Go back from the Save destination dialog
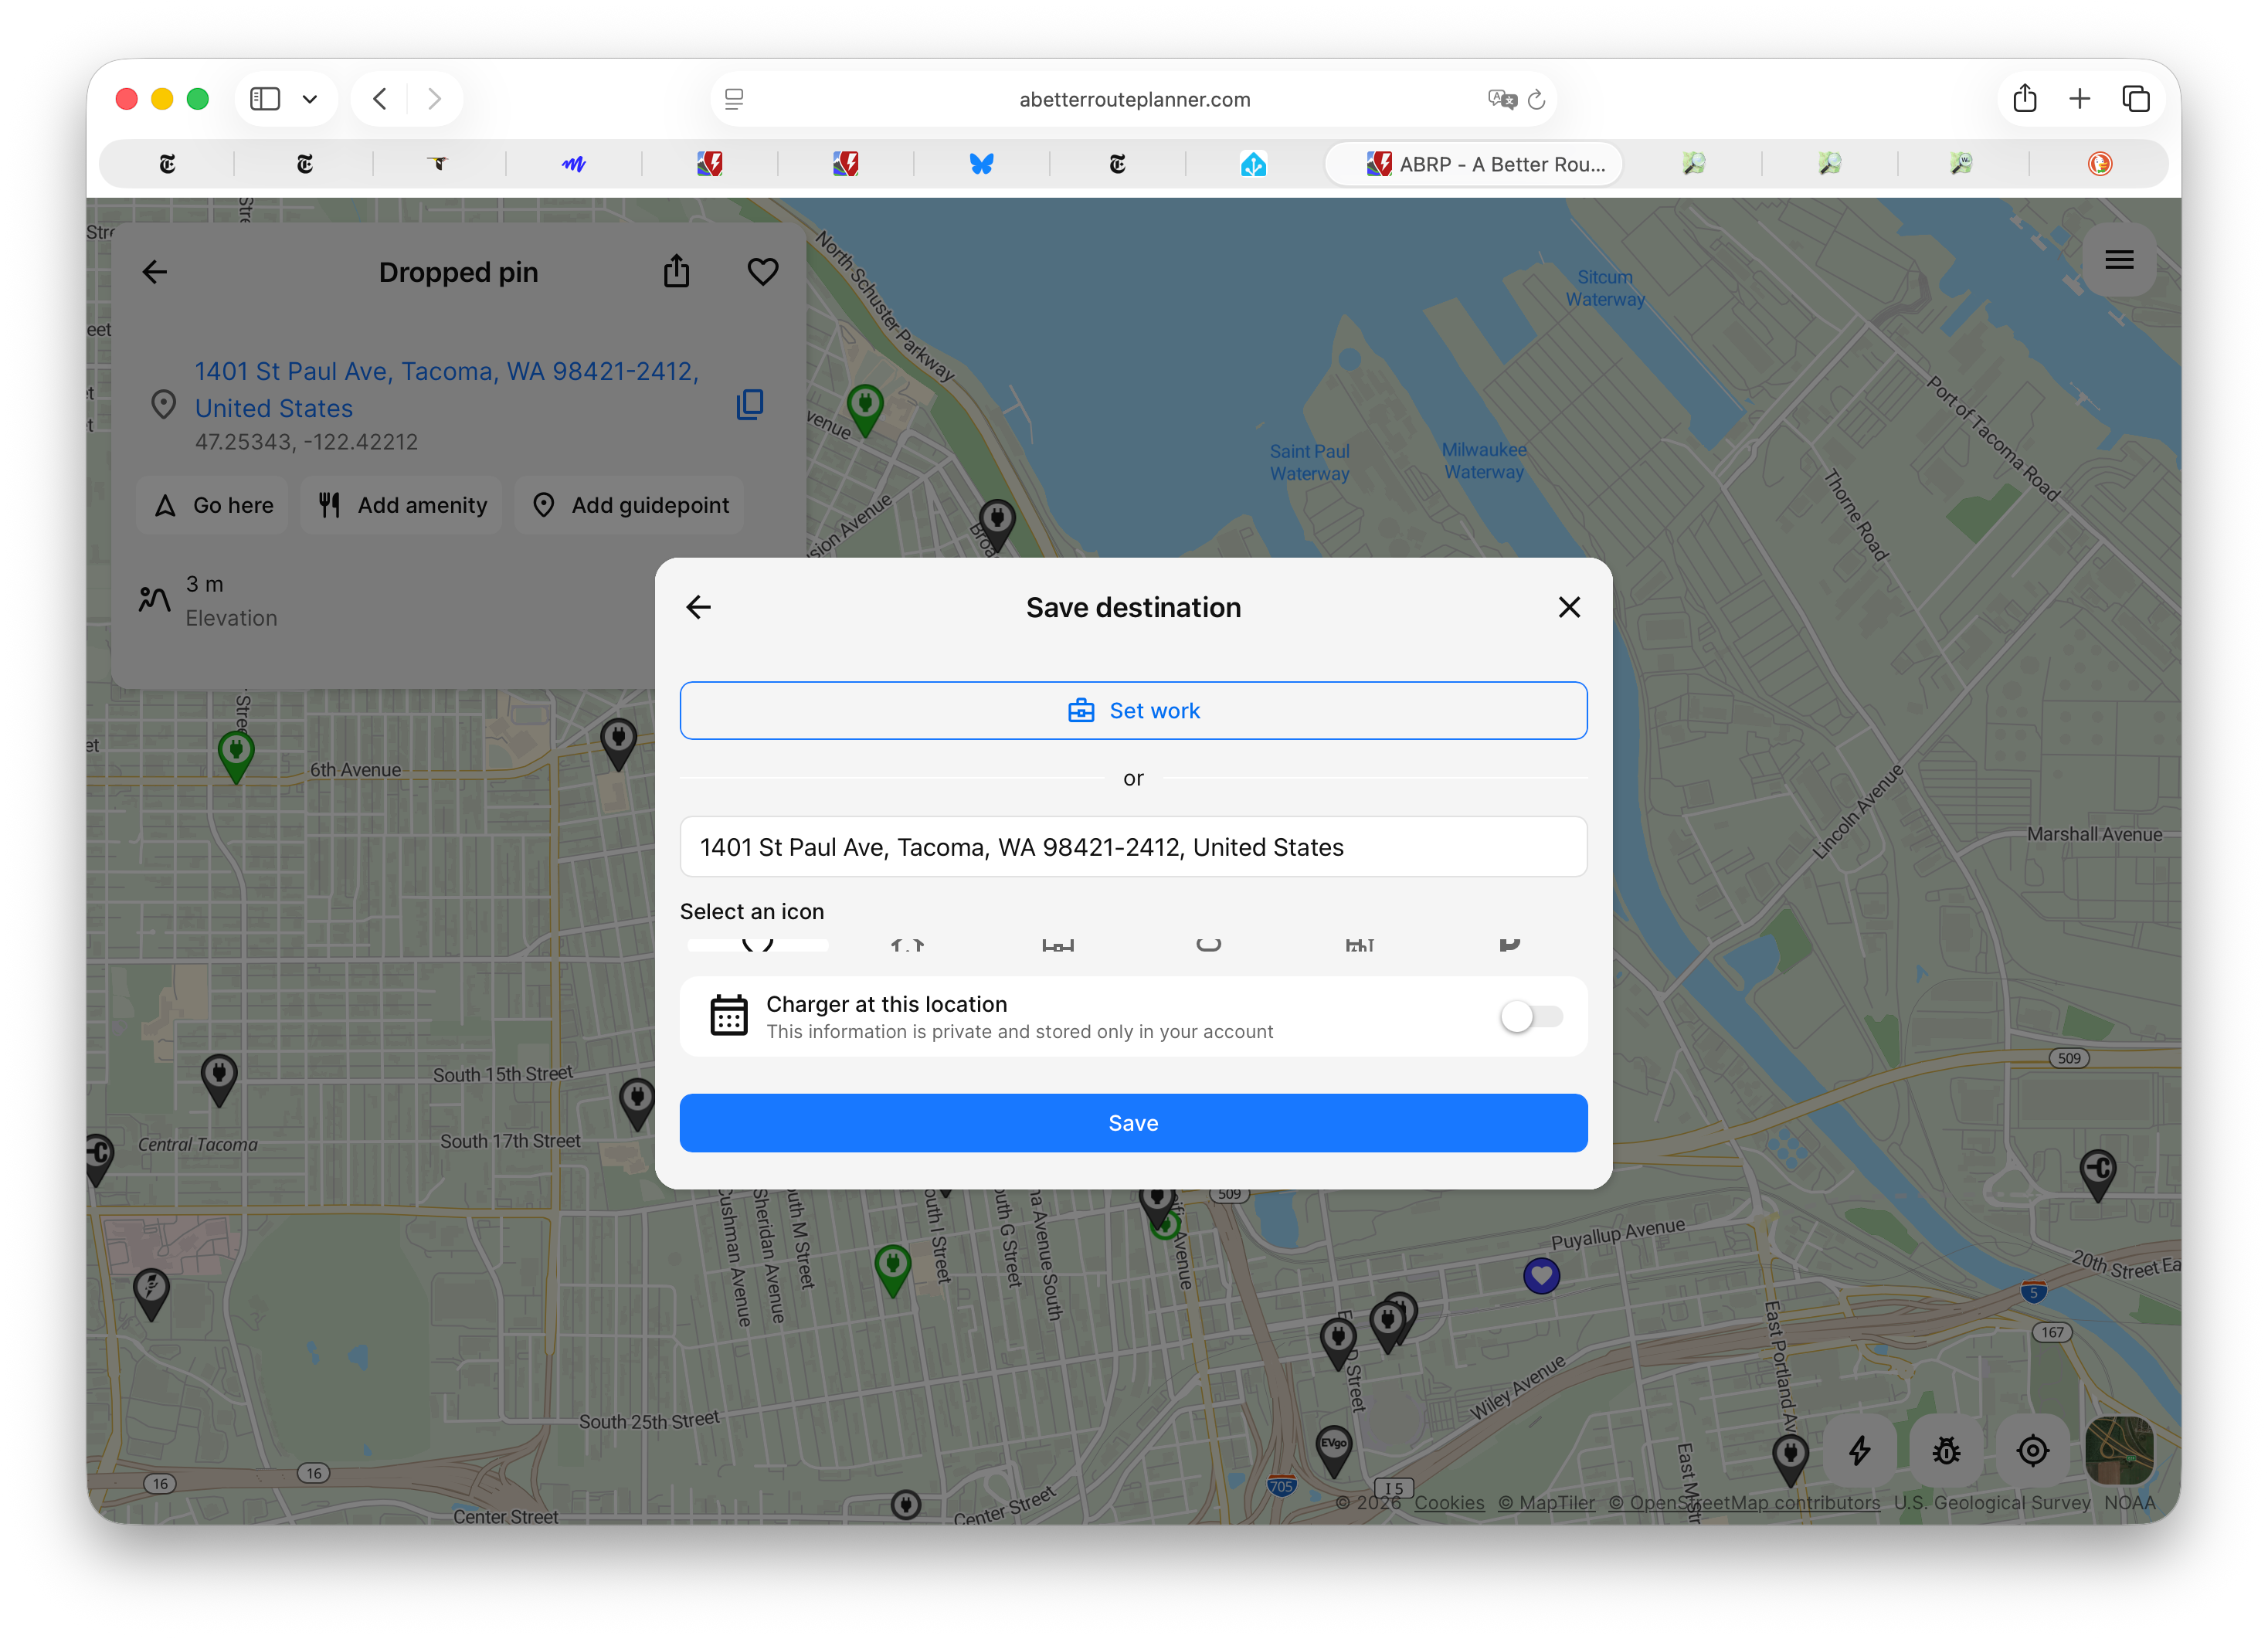This screenshot has height=1639, width=2268. [x=698, y=607]
